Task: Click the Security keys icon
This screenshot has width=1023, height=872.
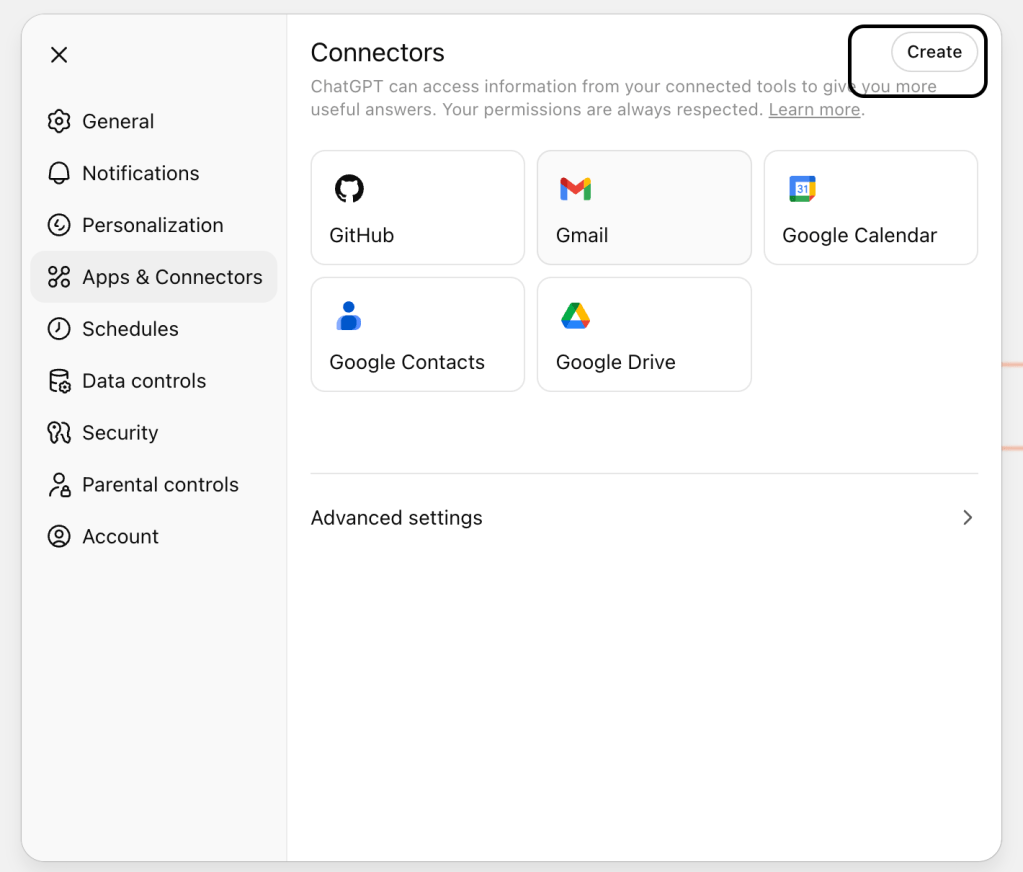Action: pyautogui.click(x=59, y=433)
